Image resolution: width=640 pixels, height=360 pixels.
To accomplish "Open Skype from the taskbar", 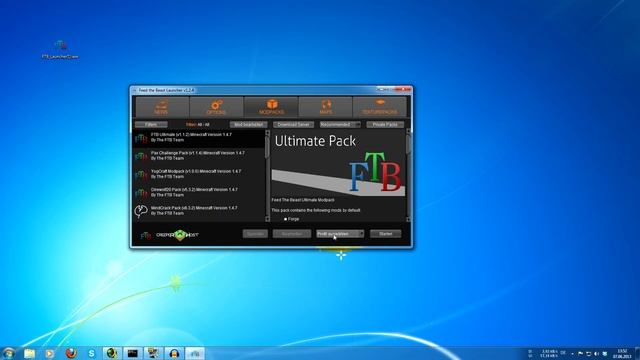I will point(91,353).
